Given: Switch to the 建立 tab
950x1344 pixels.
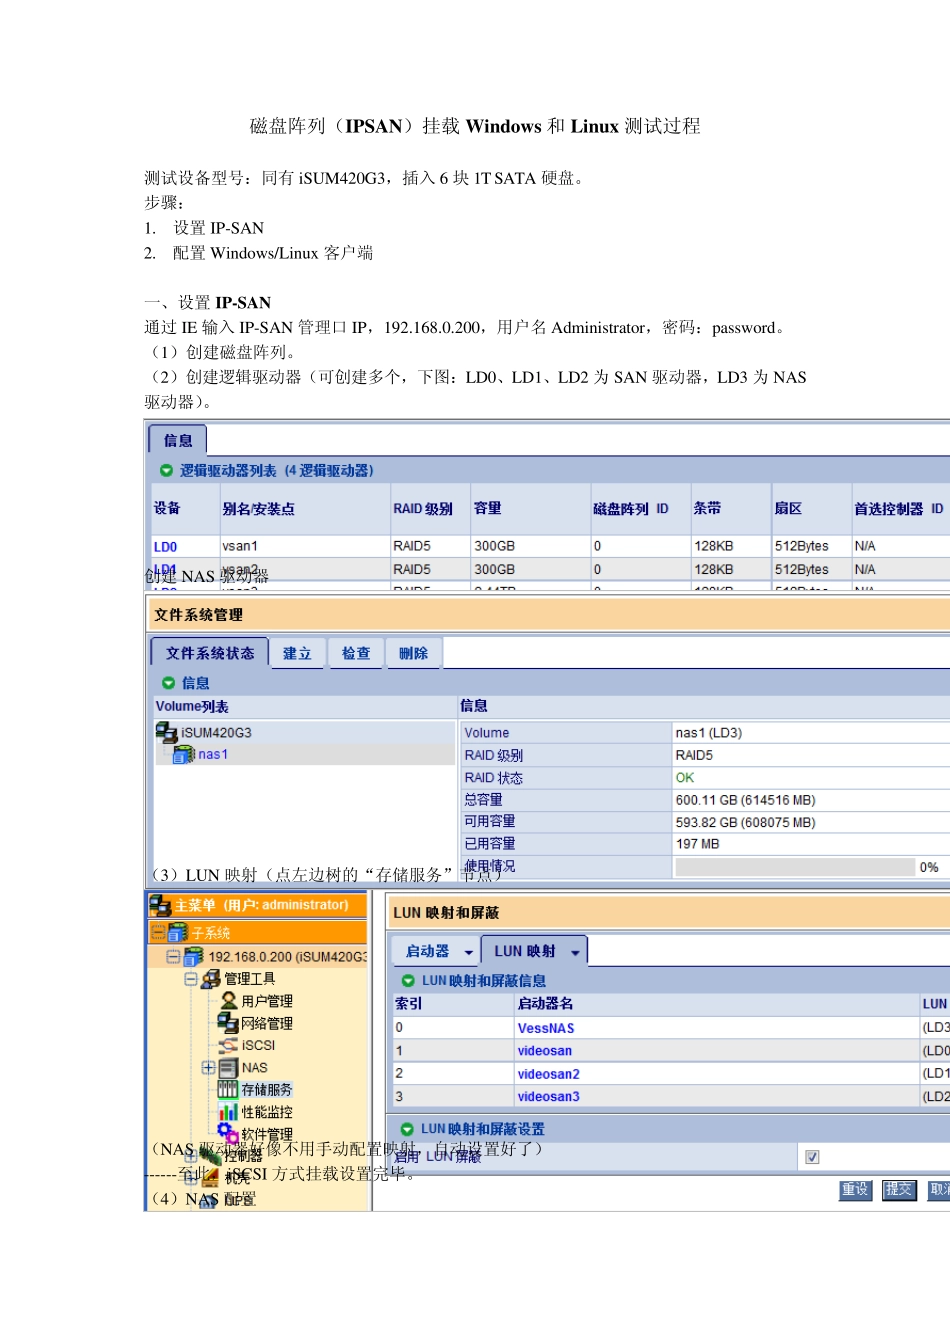Looking at the screenshot, I should click(297, 653).
